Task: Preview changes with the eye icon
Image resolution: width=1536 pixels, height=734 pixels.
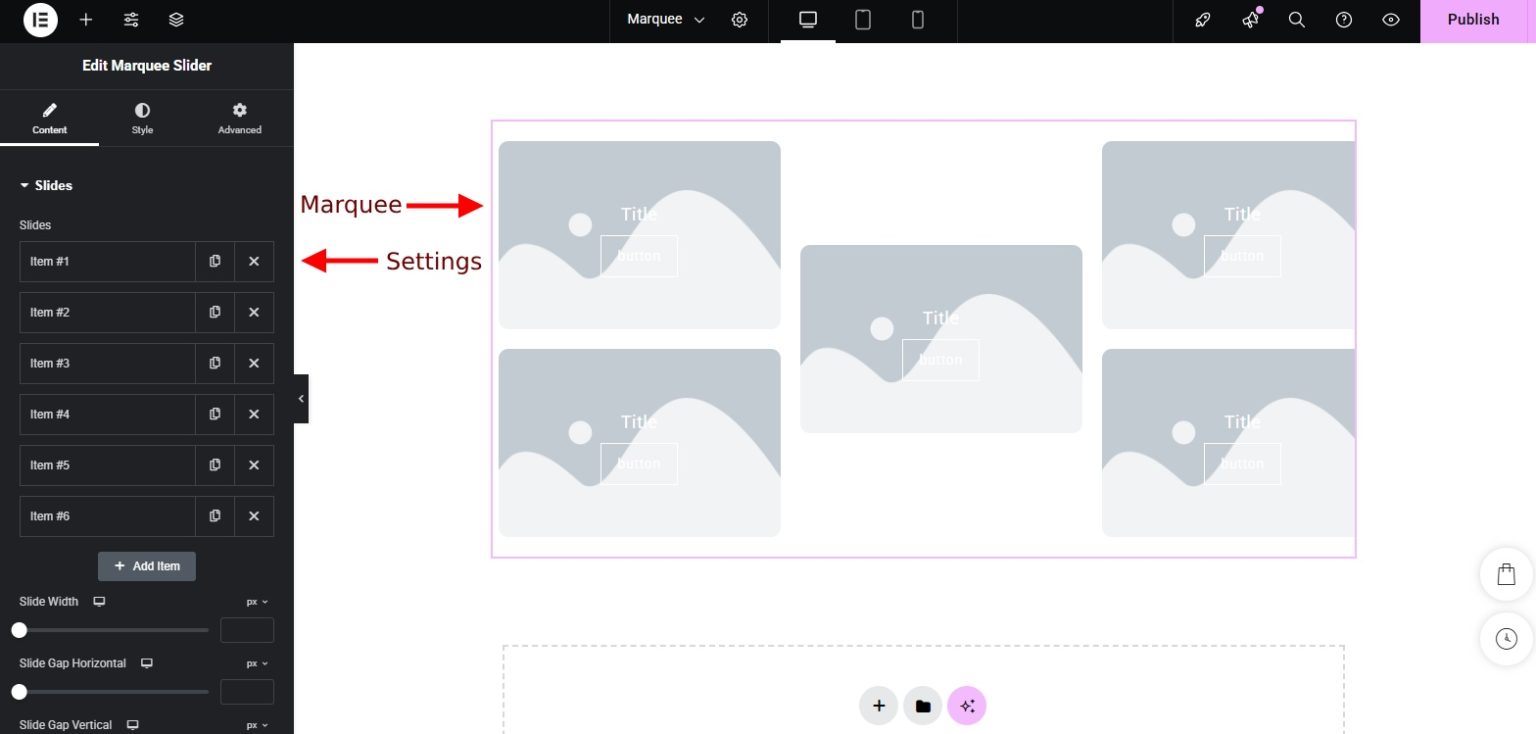Action: pyautogui.click(x=1391, y=20)
